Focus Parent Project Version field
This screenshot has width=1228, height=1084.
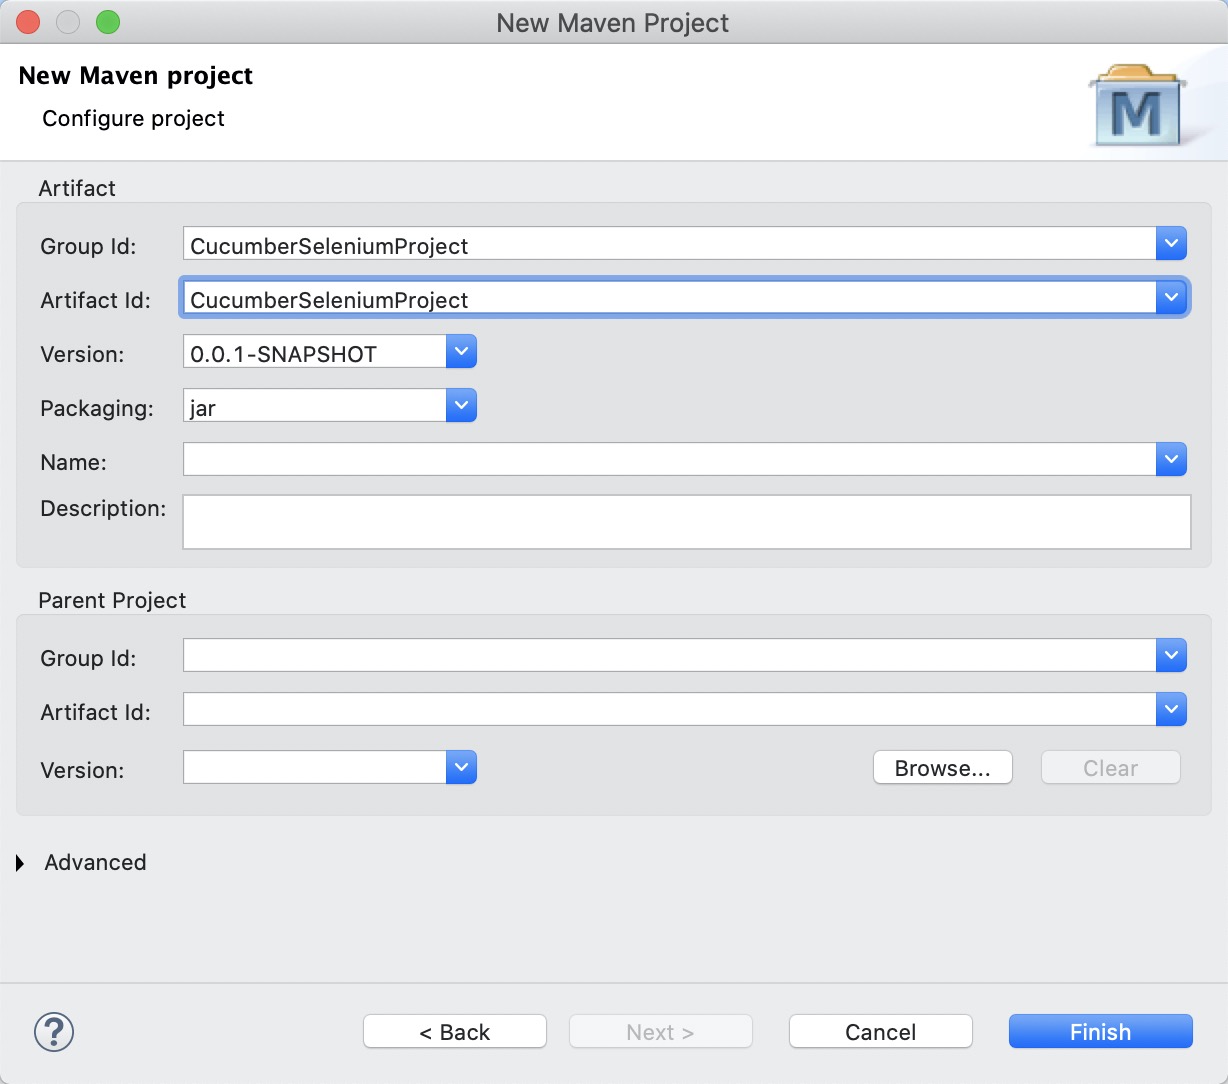click(314, 767)
